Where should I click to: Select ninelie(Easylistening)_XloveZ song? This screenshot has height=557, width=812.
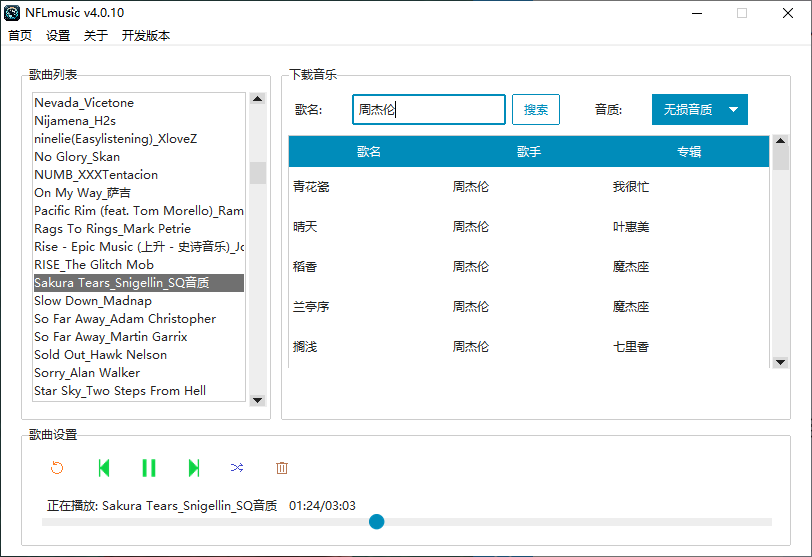pos(139,139)
